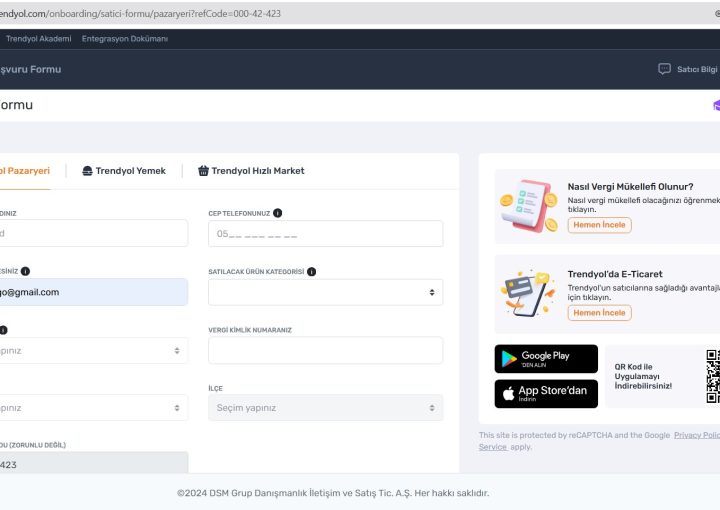Click the 'Trendyol'da E-Ticaret' heading
This screenshot has height=510, width=720.
(615, 274)
